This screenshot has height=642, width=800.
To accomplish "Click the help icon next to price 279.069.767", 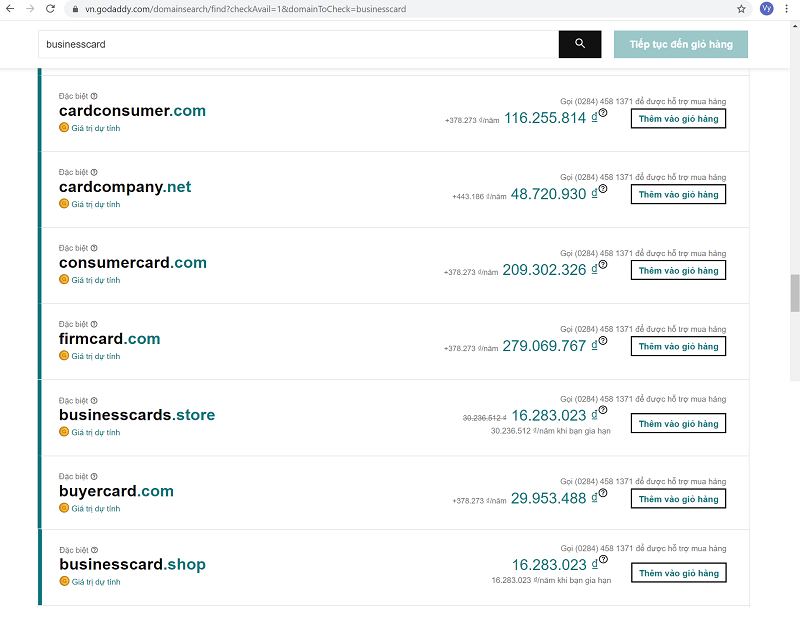I will click(x=603, y=340).
